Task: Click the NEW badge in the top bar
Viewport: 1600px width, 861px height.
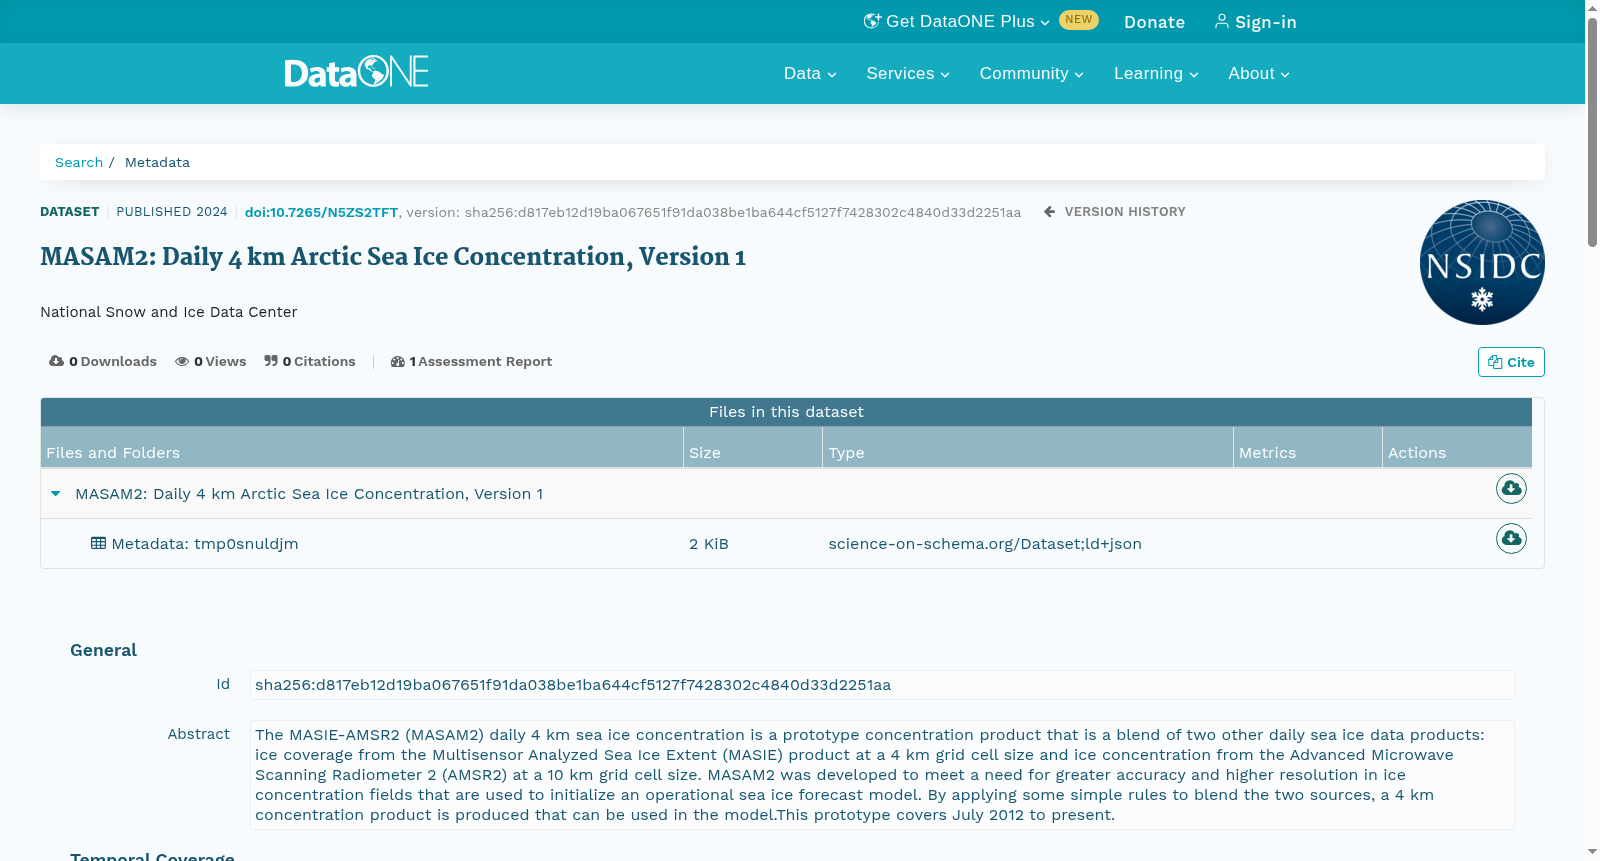Action: pyautogui.click(x=1079, y=20)
